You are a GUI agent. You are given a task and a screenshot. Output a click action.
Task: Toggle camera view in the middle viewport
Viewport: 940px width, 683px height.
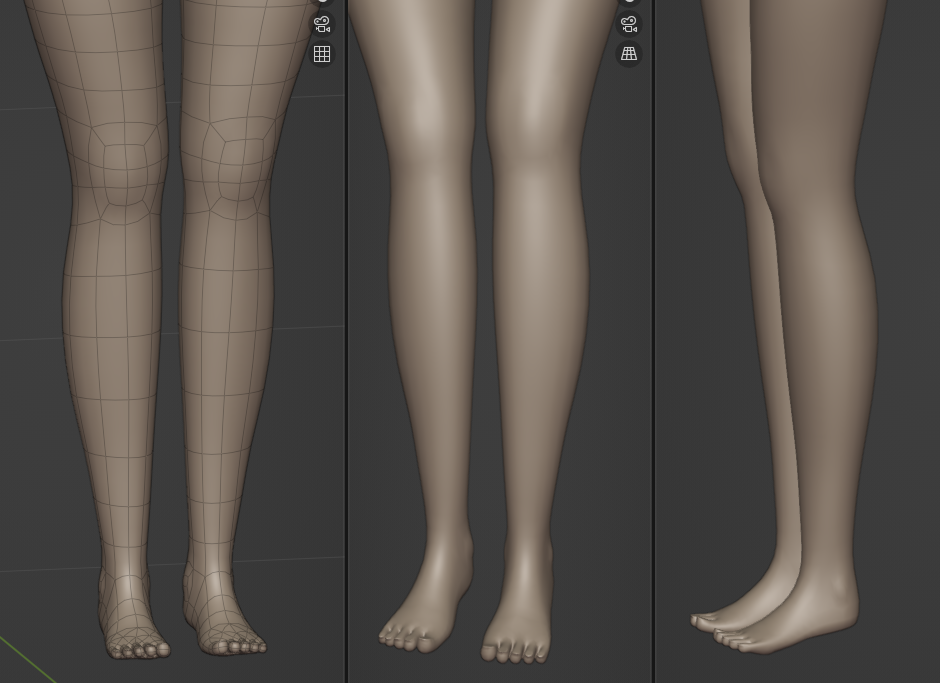(x=629, y=25)
